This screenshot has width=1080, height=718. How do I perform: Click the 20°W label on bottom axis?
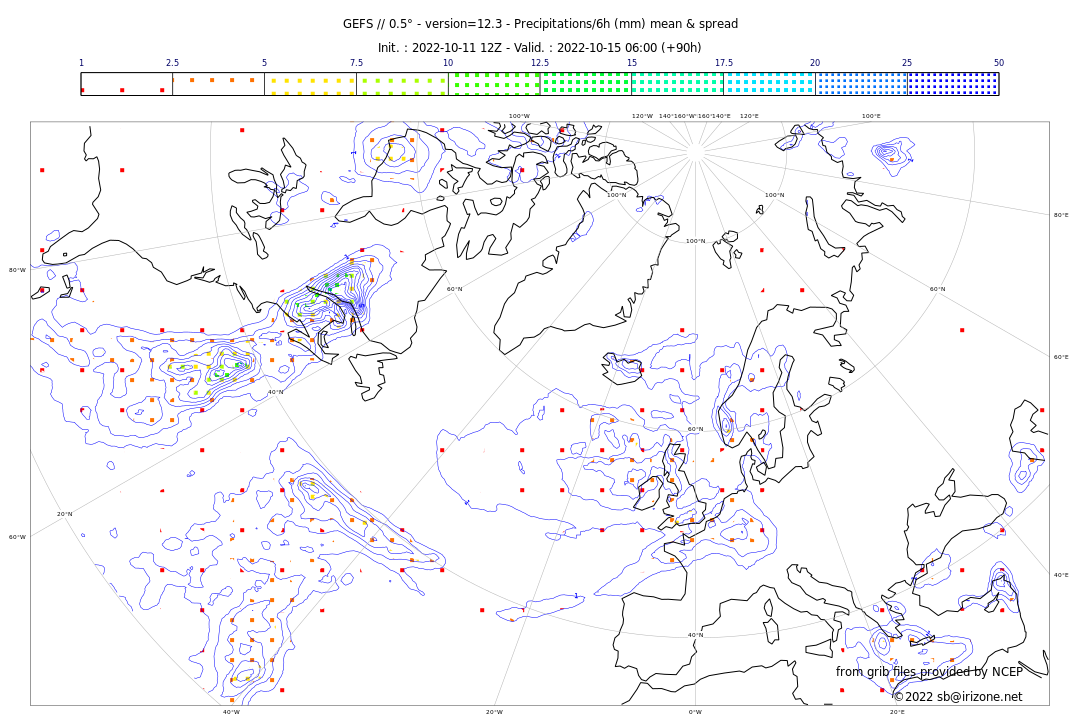pyautogui.click(x=495, y=712)
